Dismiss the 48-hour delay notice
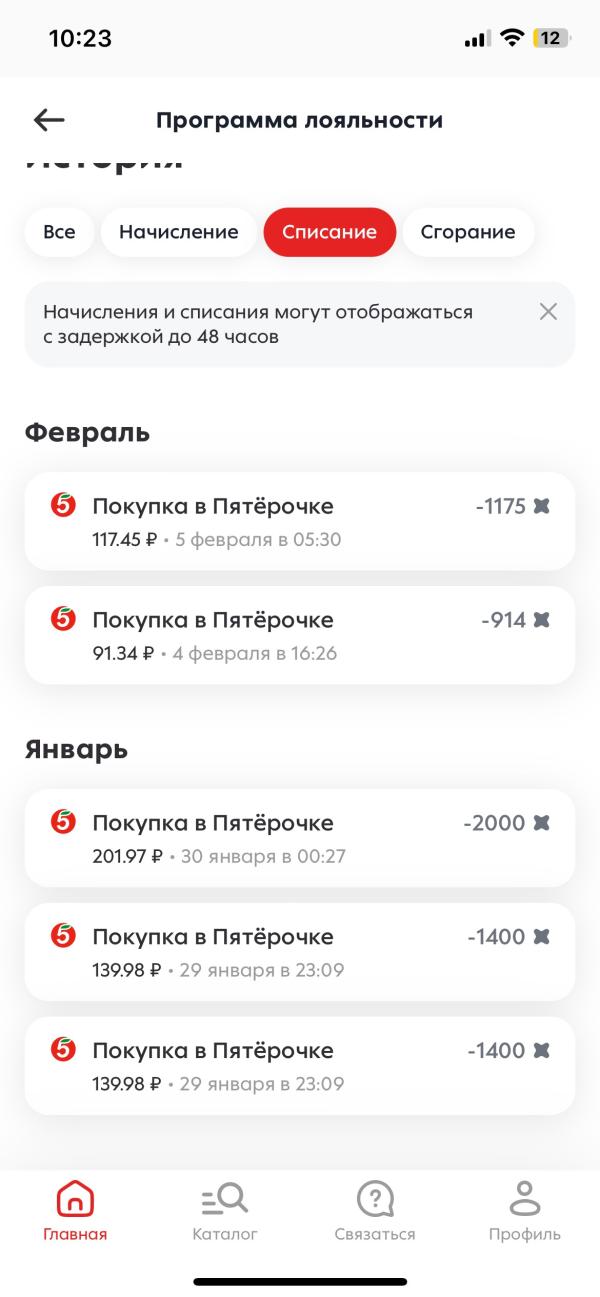The image size is (600, 1297). click(548, 312)
